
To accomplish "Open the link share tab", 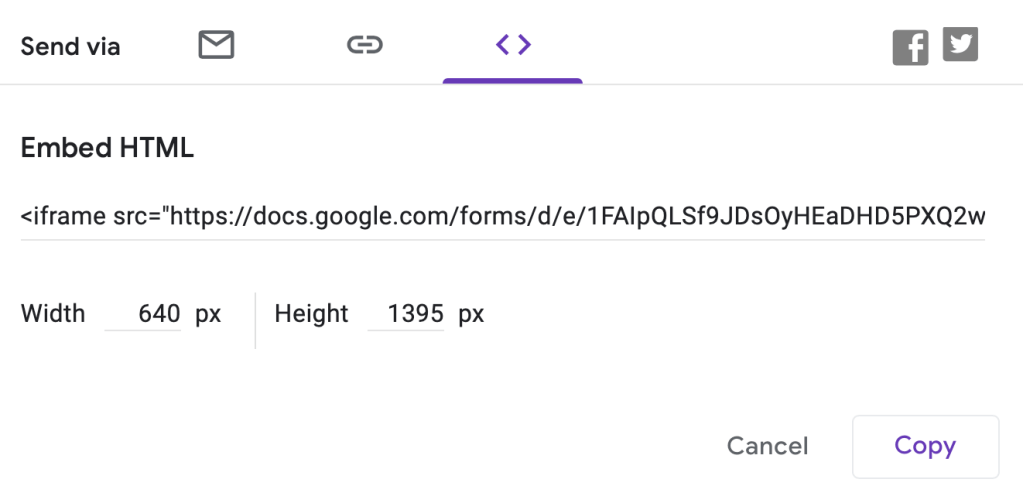I will (365, 46).
